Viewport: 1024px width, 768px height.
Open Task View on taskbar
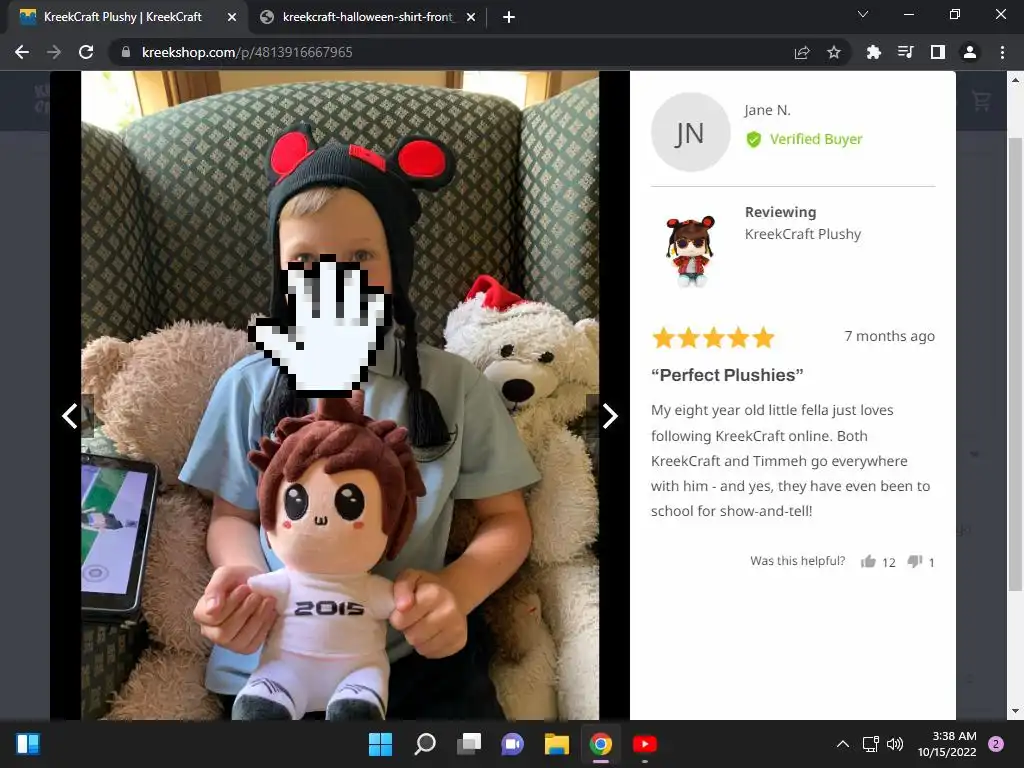point(468,744)
